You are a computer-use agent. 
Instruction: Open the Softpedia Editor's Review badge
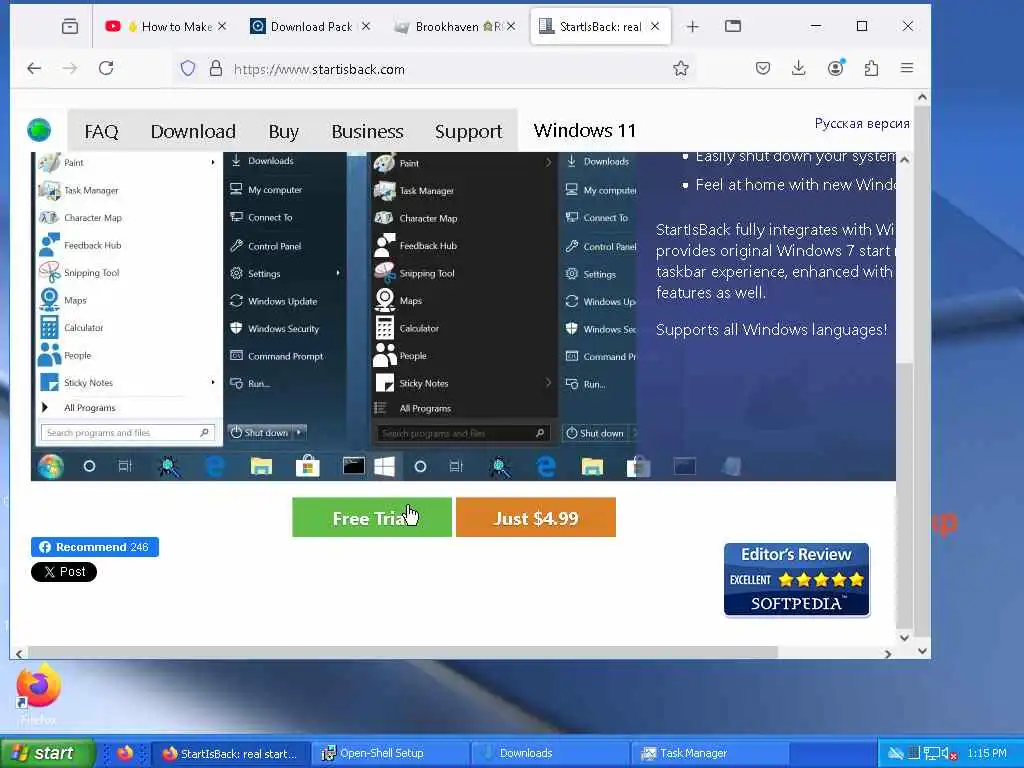tap(796, 580)
